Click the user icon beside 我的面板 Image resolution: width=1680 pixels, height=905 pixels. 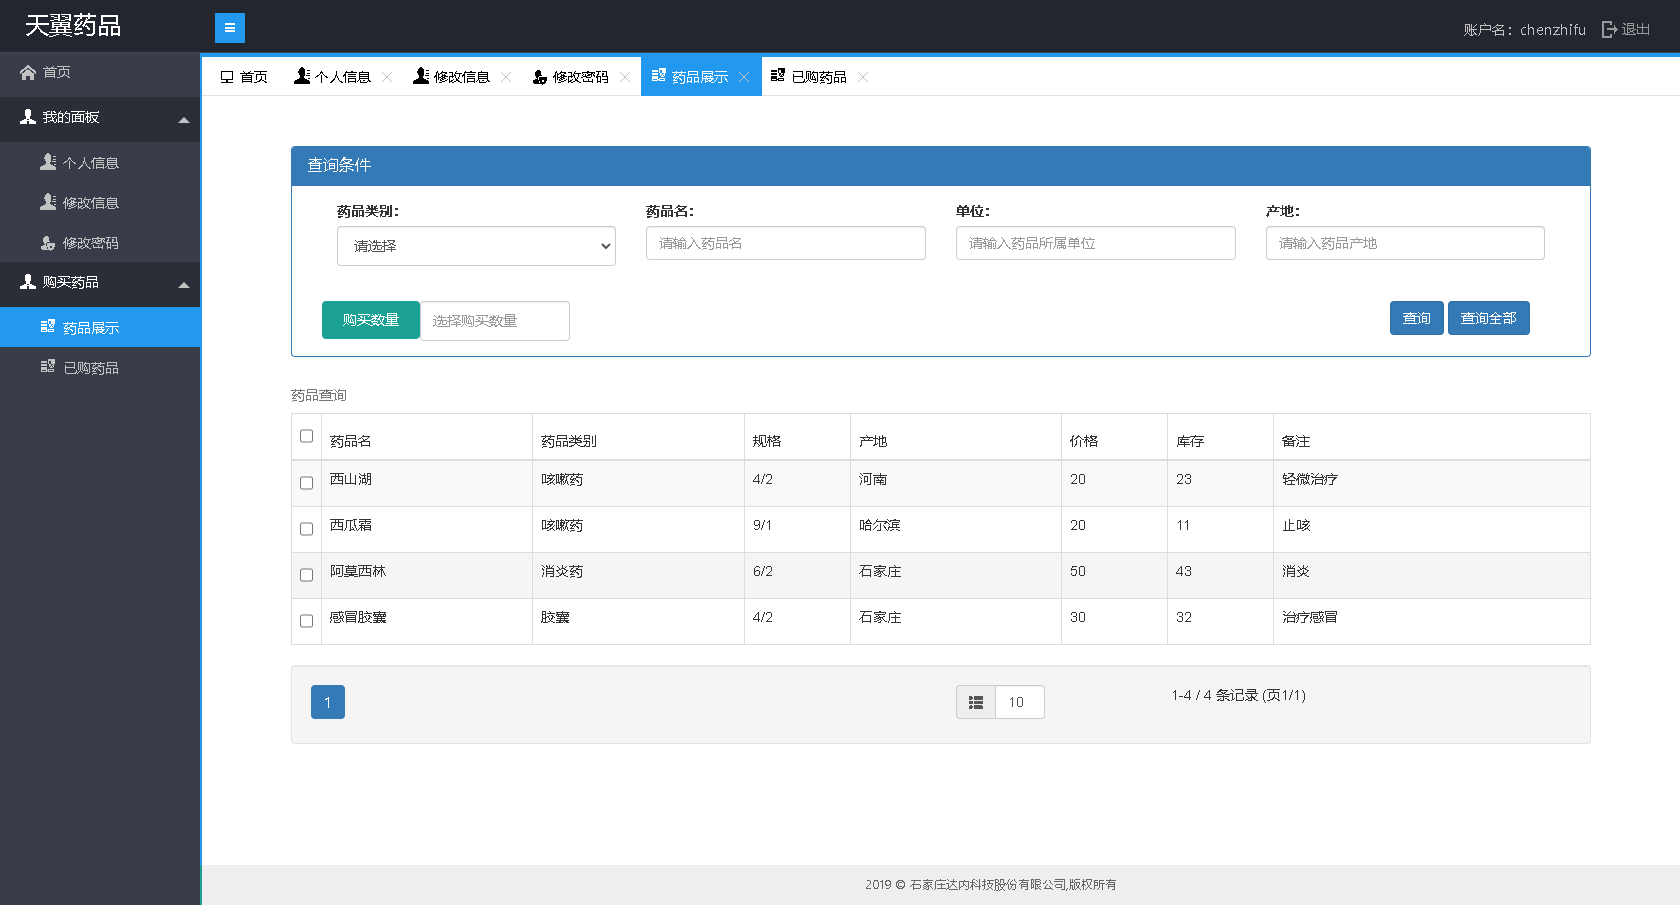coord(28,117)
